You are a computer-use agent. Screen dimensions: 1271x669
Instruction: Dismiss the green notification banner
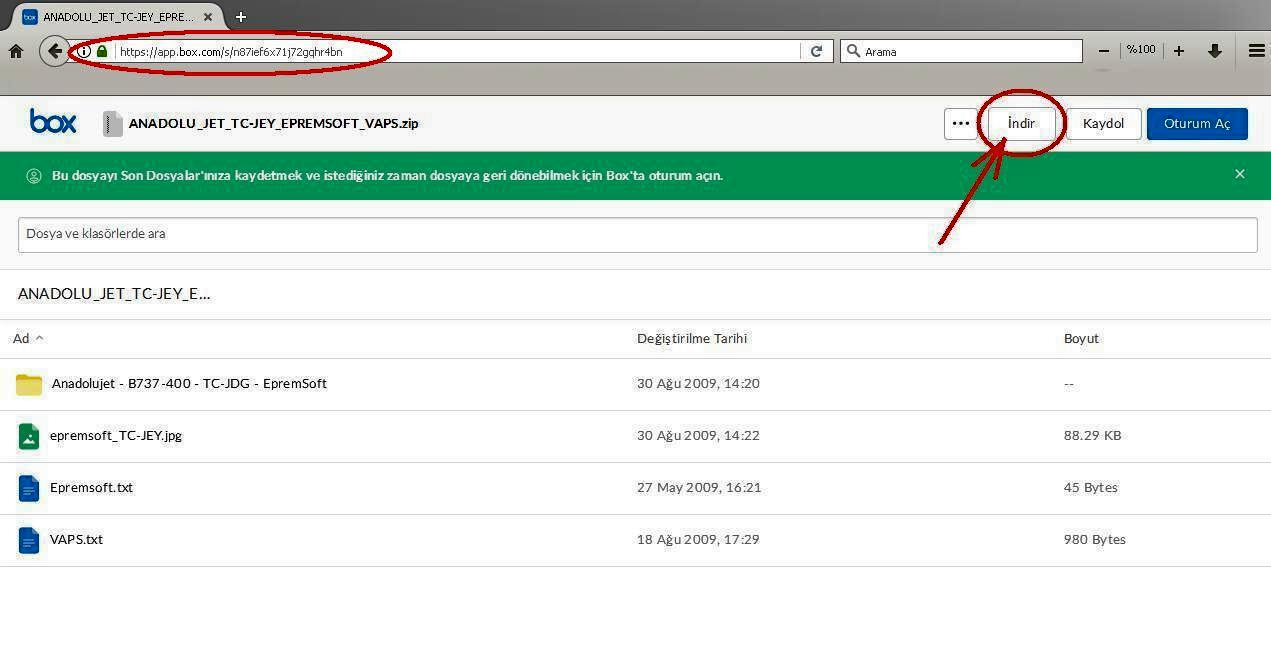click(1239, 174)
